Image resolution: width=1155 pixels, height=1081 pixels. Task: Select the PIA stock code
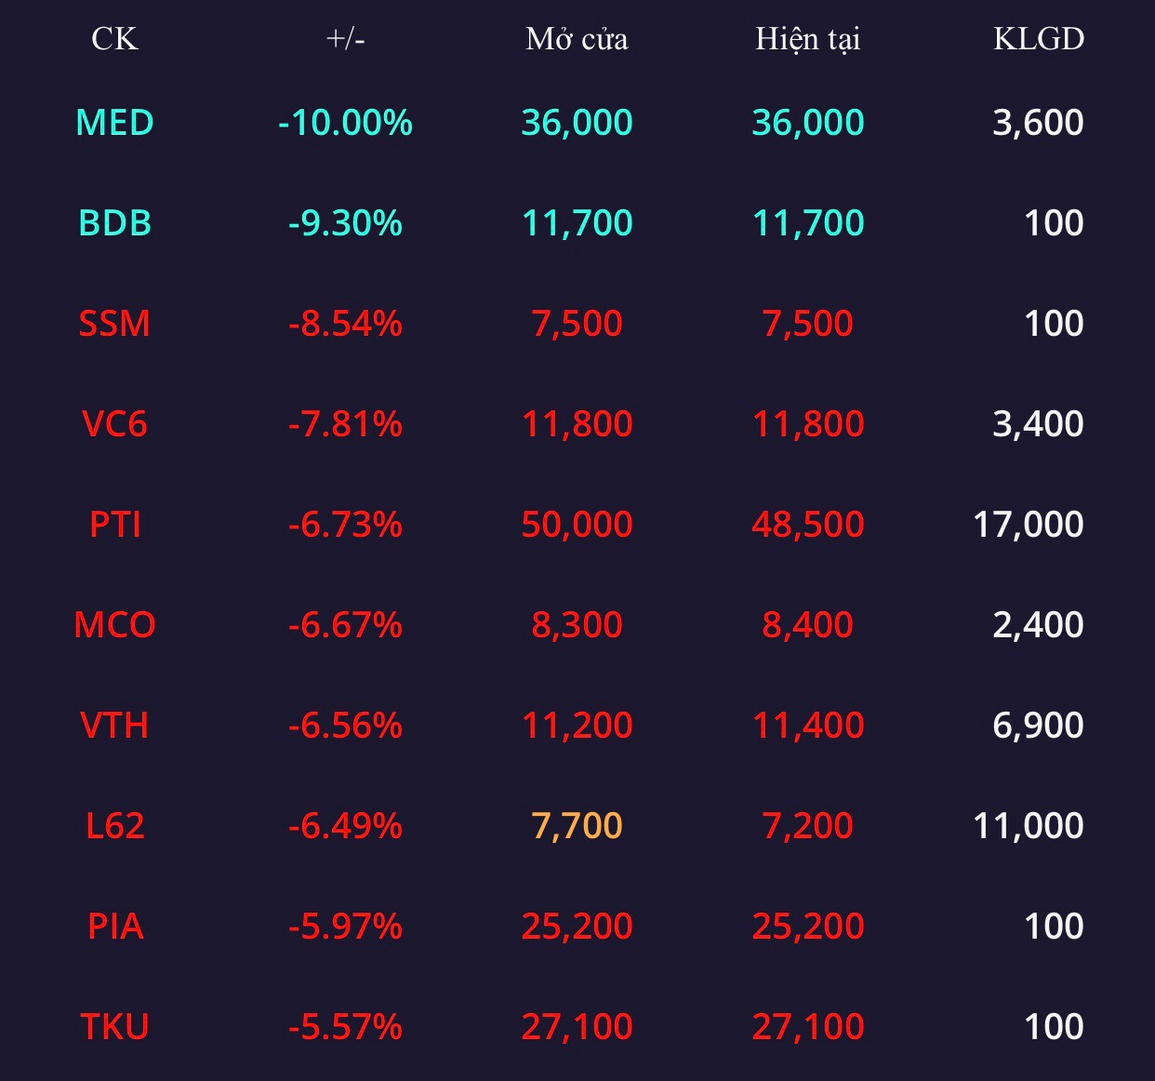115,926
